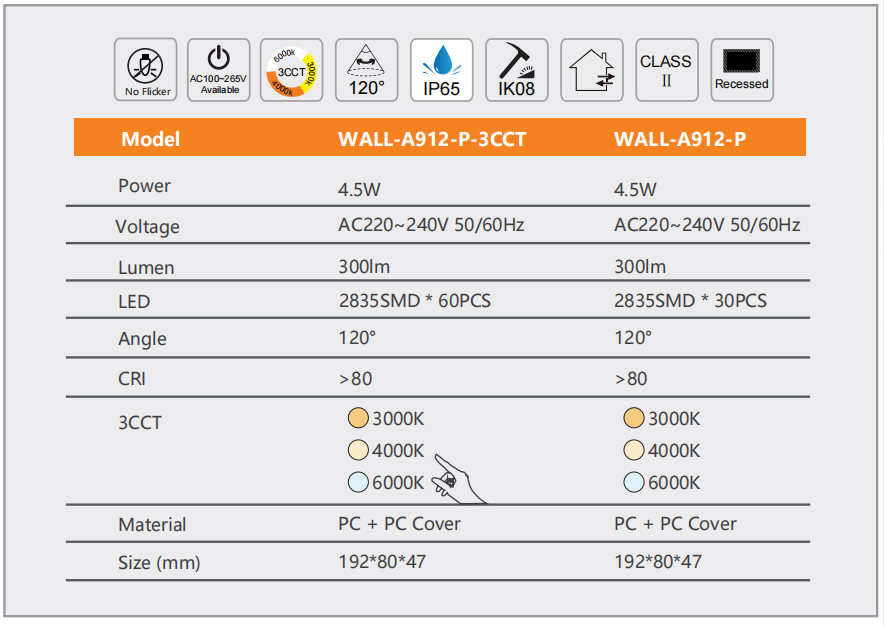
Task: Click the Recessed mounting icon
Action: 741,70
